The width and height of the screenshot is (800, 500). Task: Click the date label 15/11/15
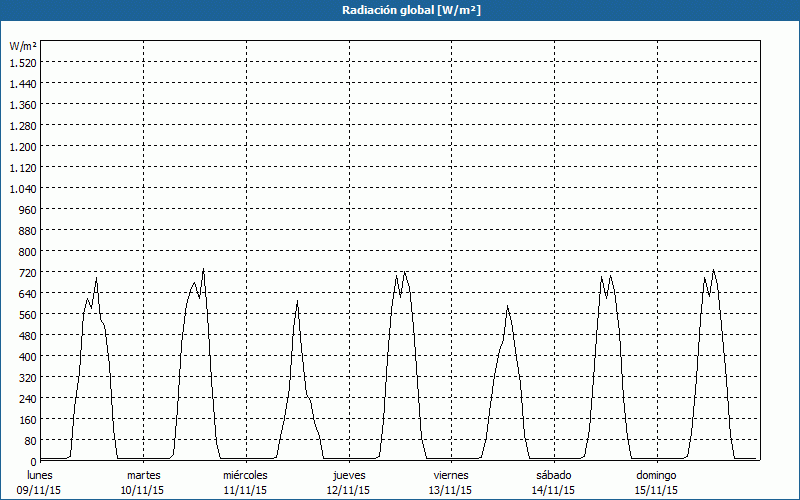pos(656,490)
